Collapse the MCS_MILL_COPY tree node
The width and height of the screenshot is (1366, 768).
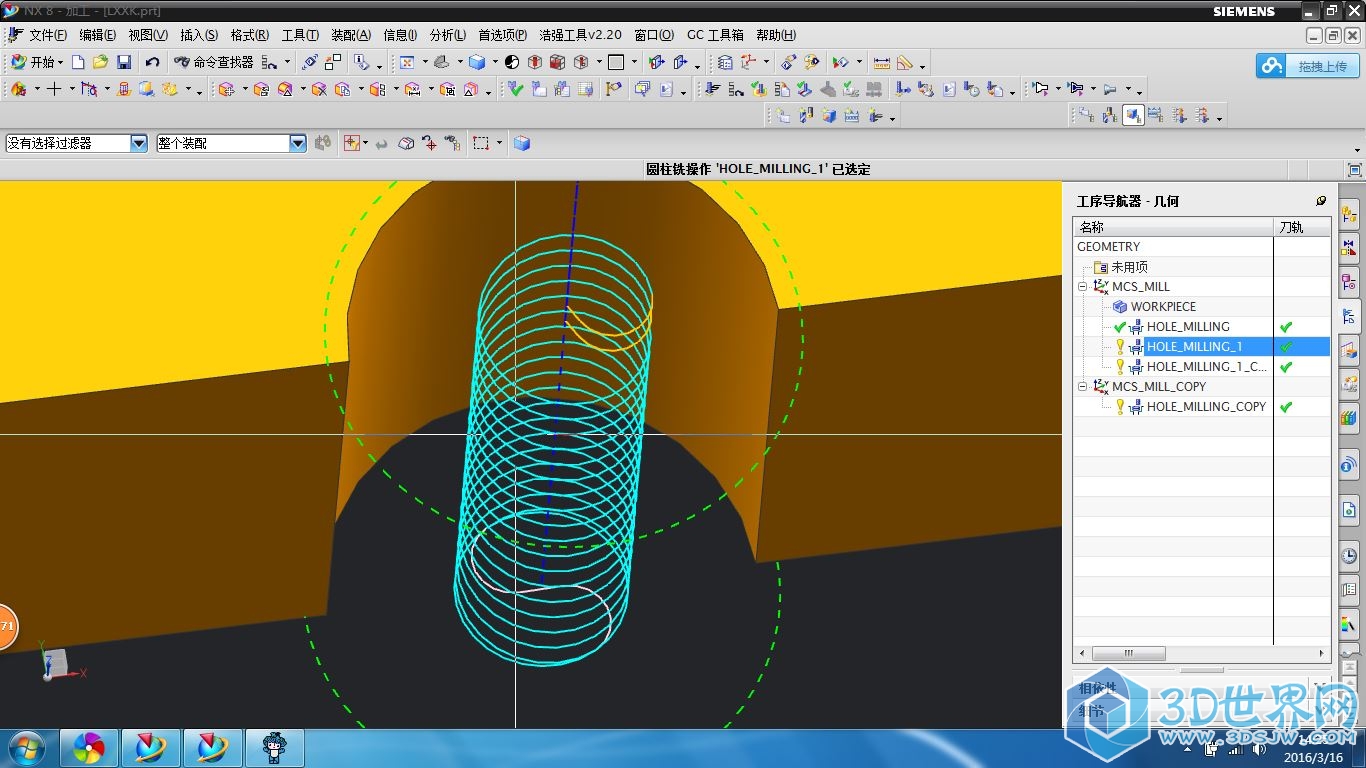tap(1083, 386)
